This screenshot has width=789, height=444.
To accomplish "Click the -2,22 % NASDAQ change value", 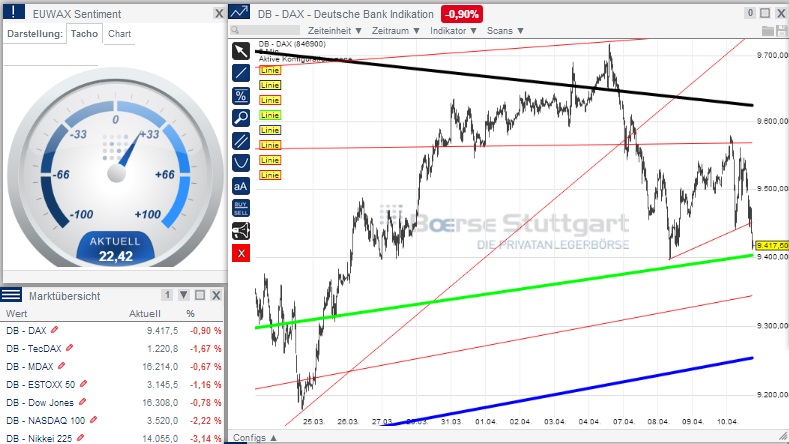I will [x=205, y=420].
